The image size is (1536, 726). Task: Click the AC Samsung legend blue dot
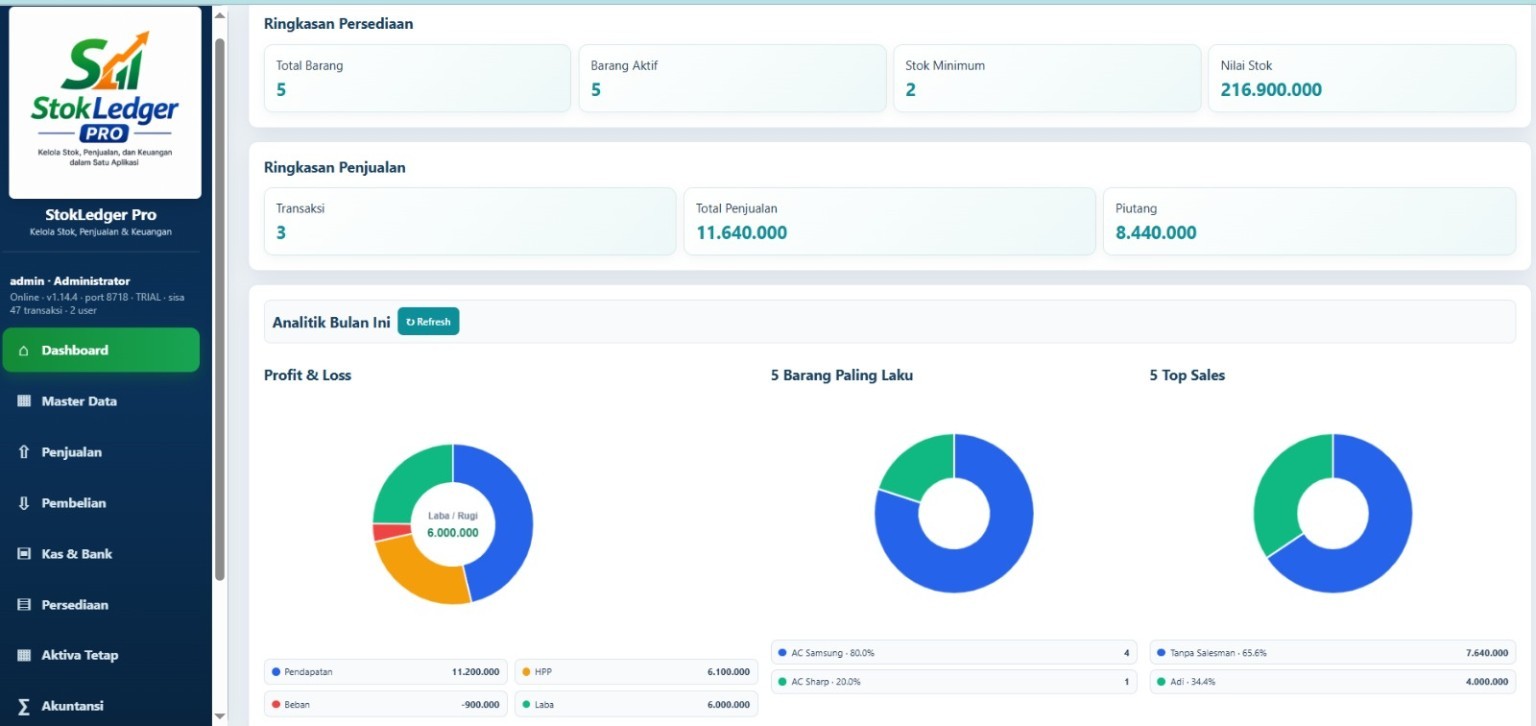tap(783, 653)
